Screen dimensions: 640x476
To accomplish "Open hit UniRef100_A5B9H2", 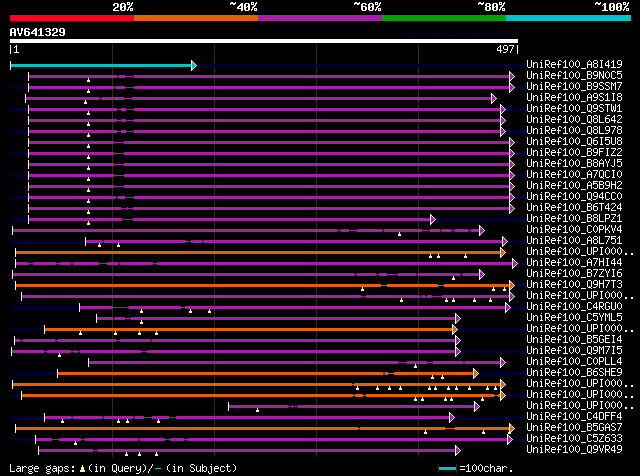I will tap(574, 185).
